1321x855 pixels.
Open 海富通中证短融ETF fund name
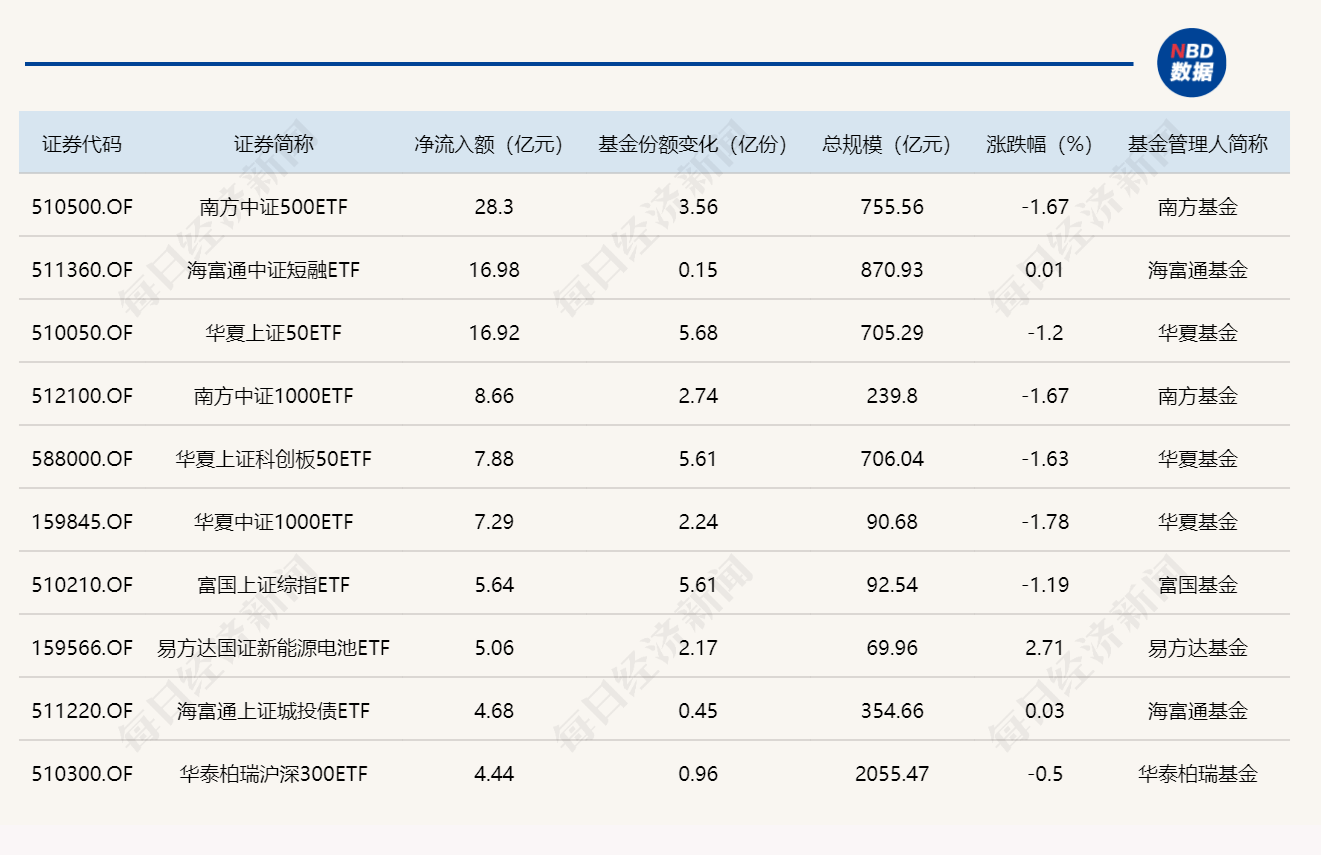273,270
